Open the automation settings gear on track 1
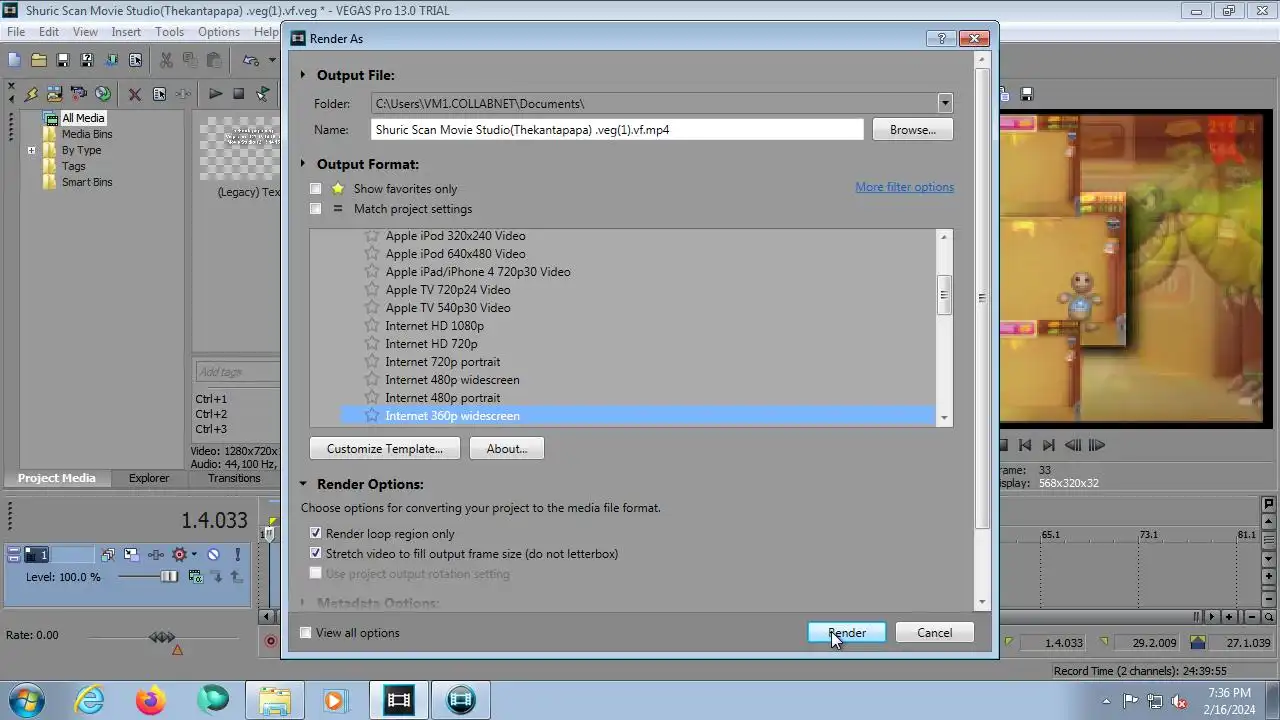The width and height of the screenshot is (1280, 720). [x=179, y=554]
